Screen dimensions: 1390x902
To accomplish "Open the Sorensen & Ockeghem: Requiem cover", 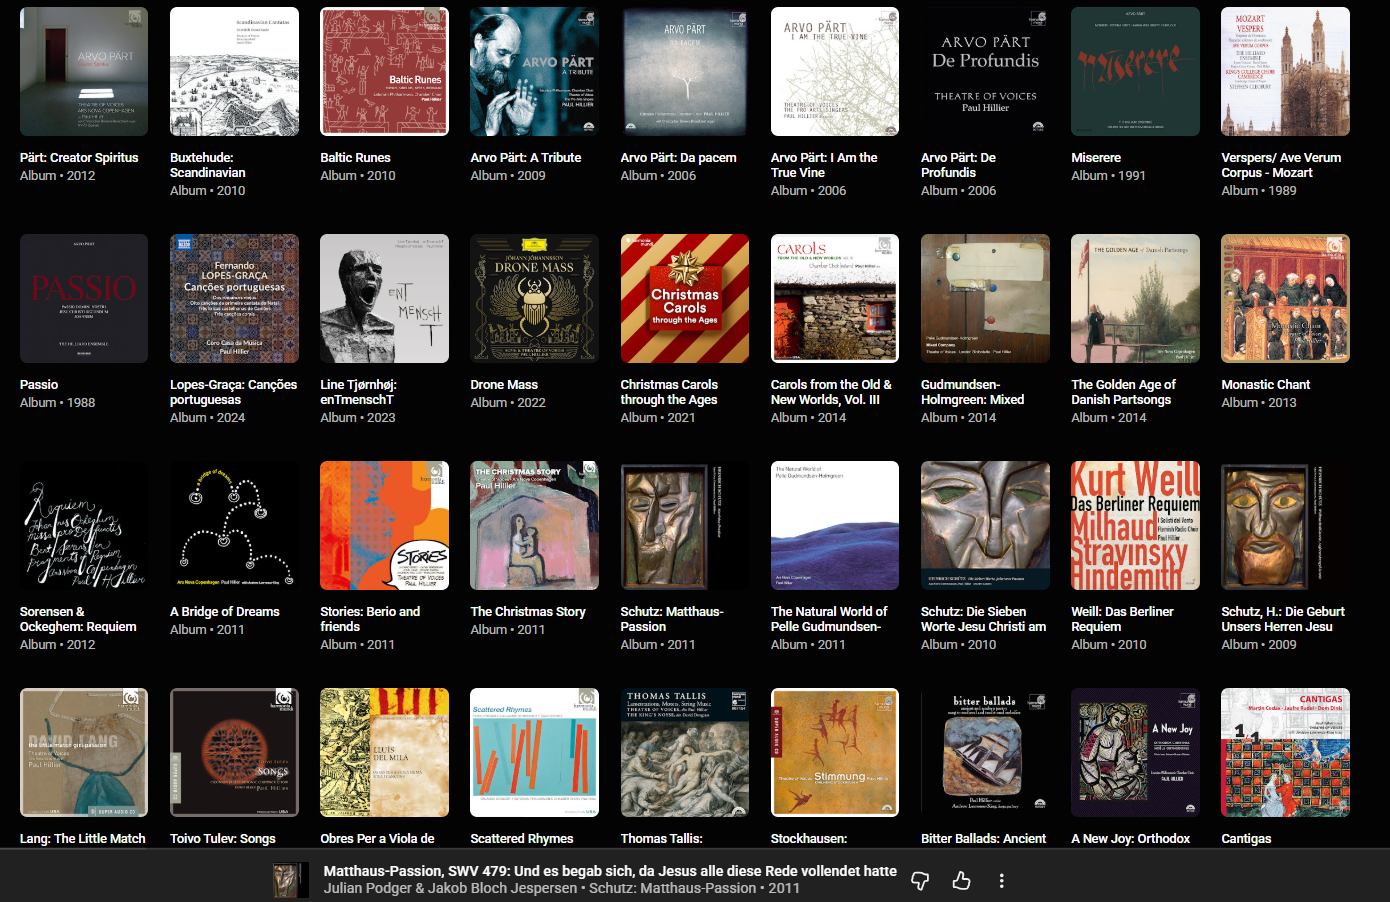I will [84, 526].
